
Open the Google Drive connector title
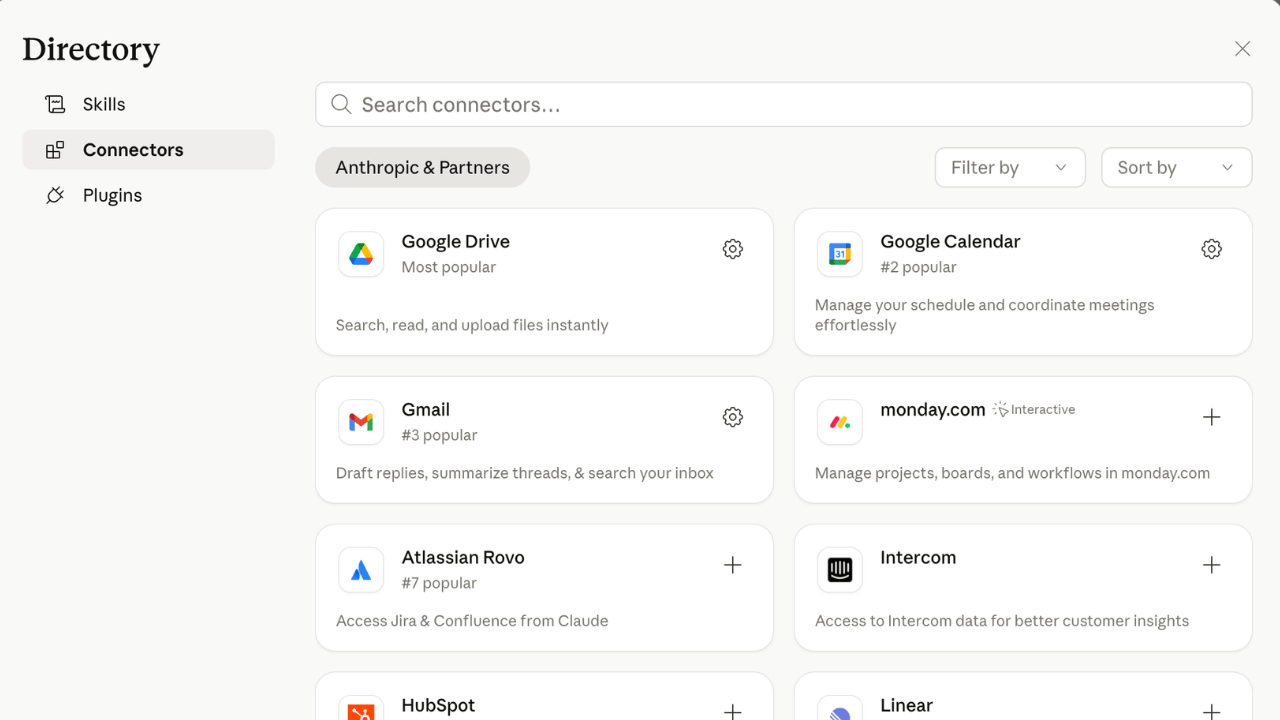(x=456, y=241)
